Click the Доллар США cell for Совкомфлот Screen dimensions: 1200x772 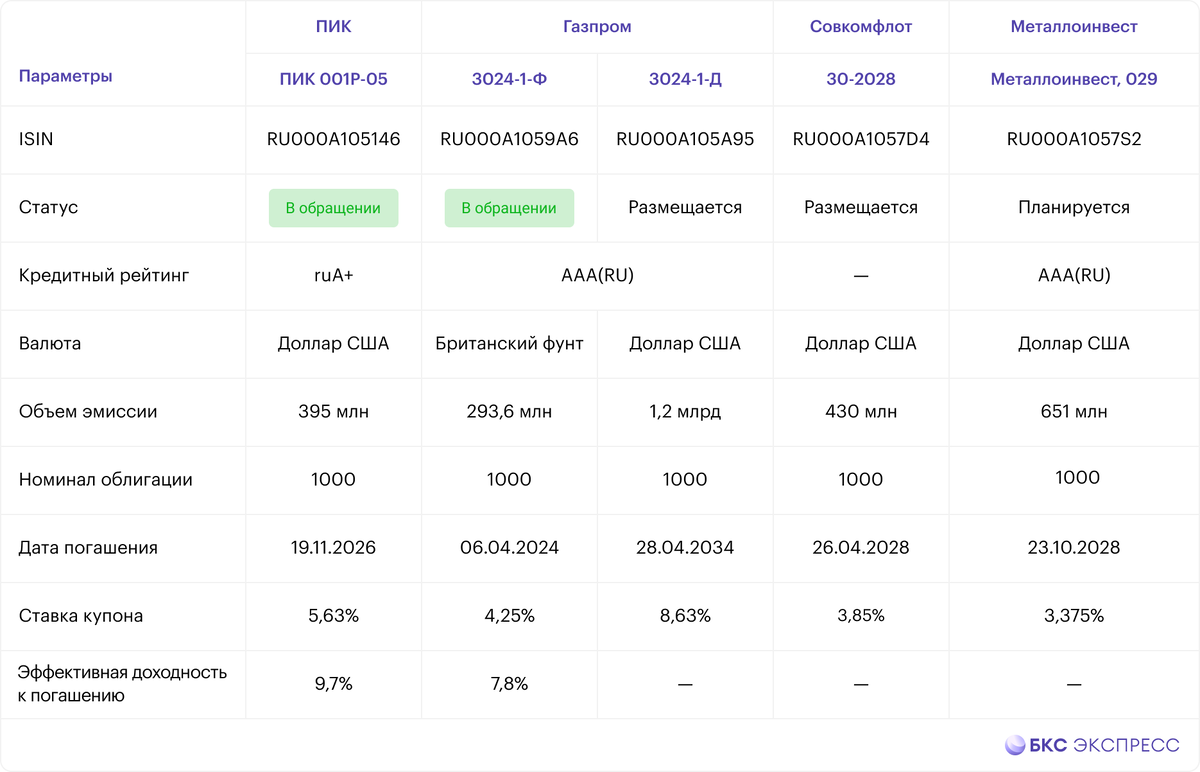(x=861, y=344)
